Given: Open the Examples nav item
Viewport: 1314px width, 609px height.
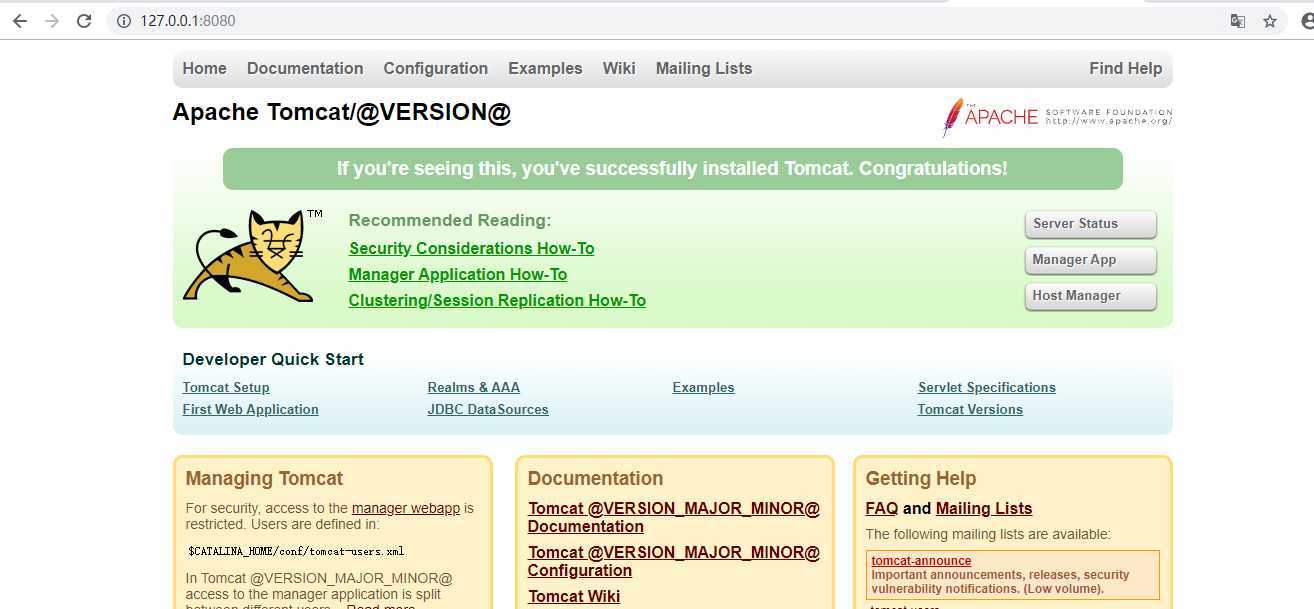Looking at the screenshot, I should tap(545, 68).
